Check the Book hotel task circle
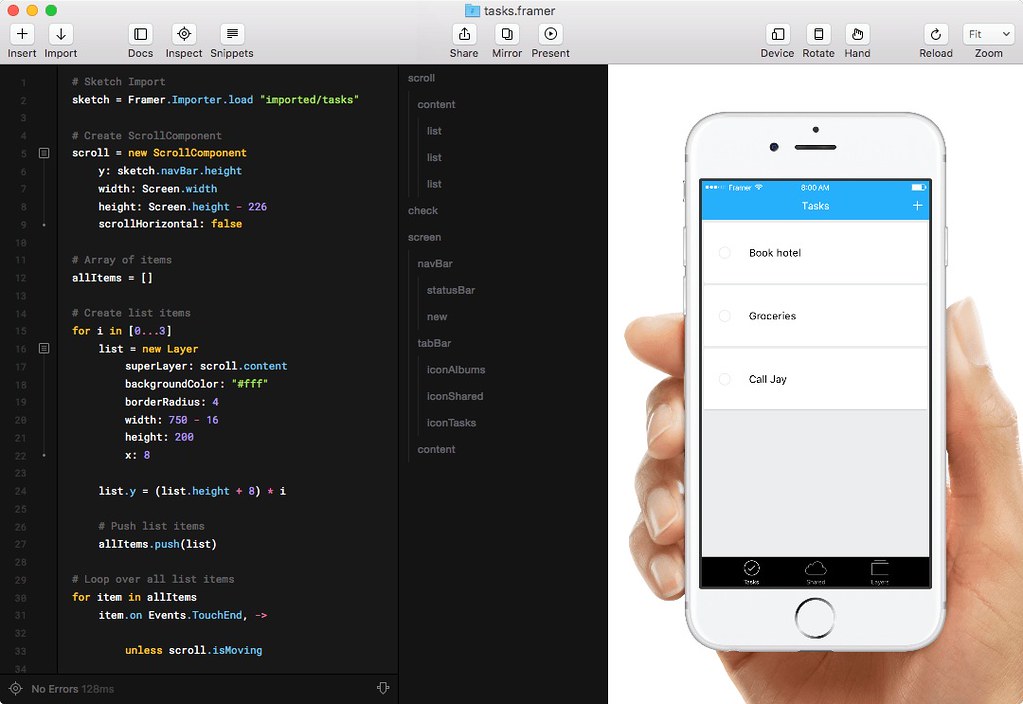1023x704 pixels. (x=724, y=254)
